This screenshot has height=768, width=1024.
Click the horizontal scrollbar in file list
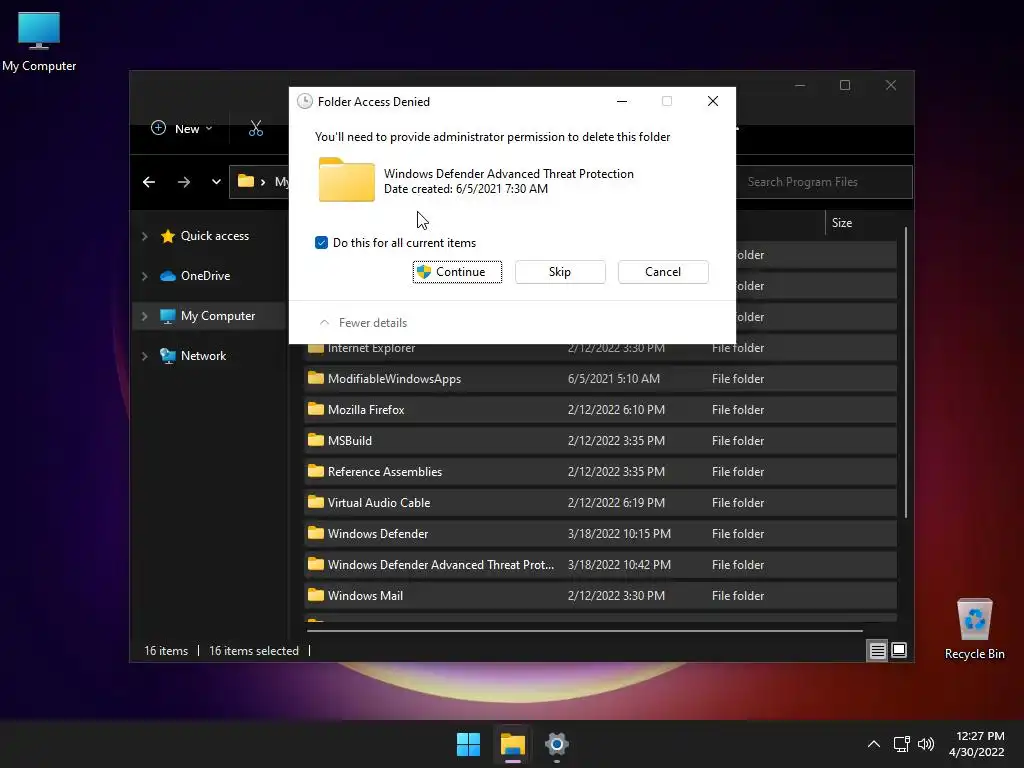(x=584, y=631)
